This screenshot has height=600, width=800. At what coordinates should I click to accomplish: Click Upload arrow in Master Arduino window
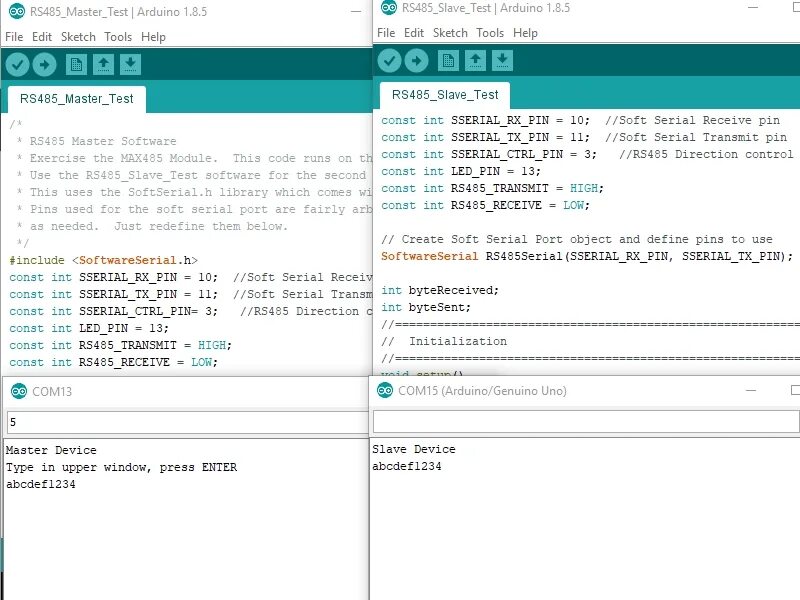click(x=44, y=64)
